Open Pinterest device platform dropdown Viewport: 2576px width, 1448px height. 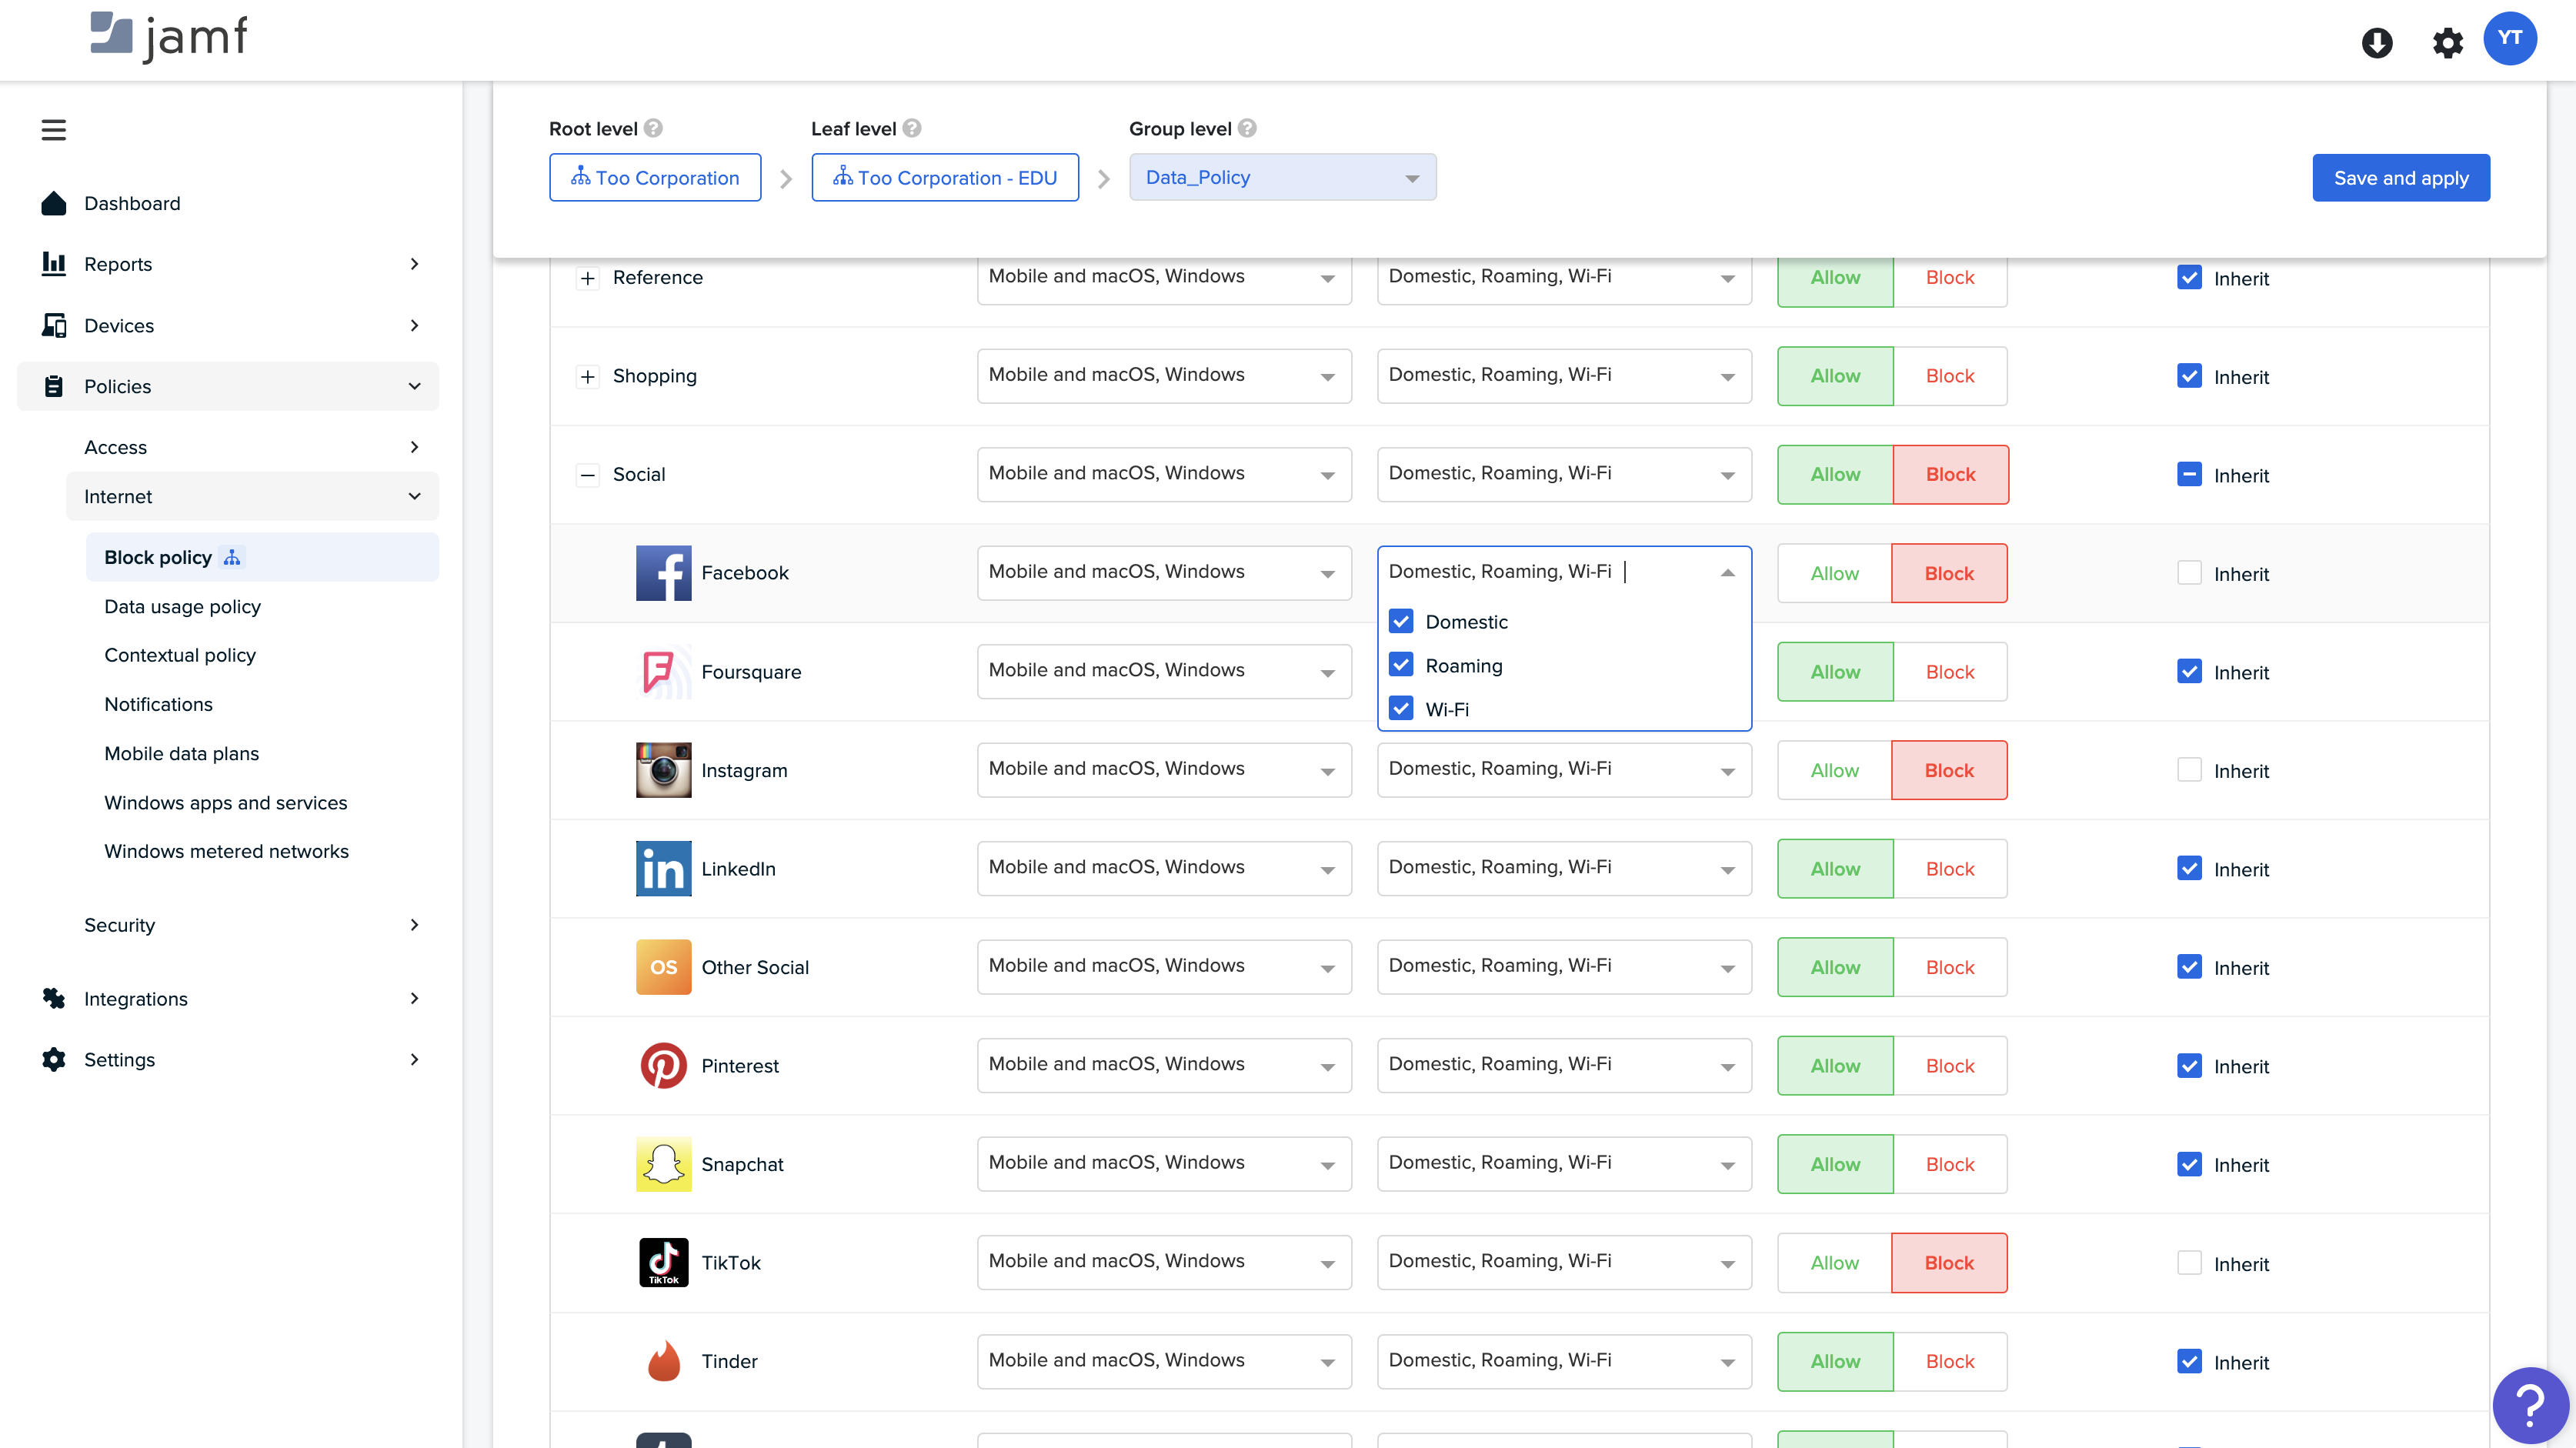[1163, 1065]
